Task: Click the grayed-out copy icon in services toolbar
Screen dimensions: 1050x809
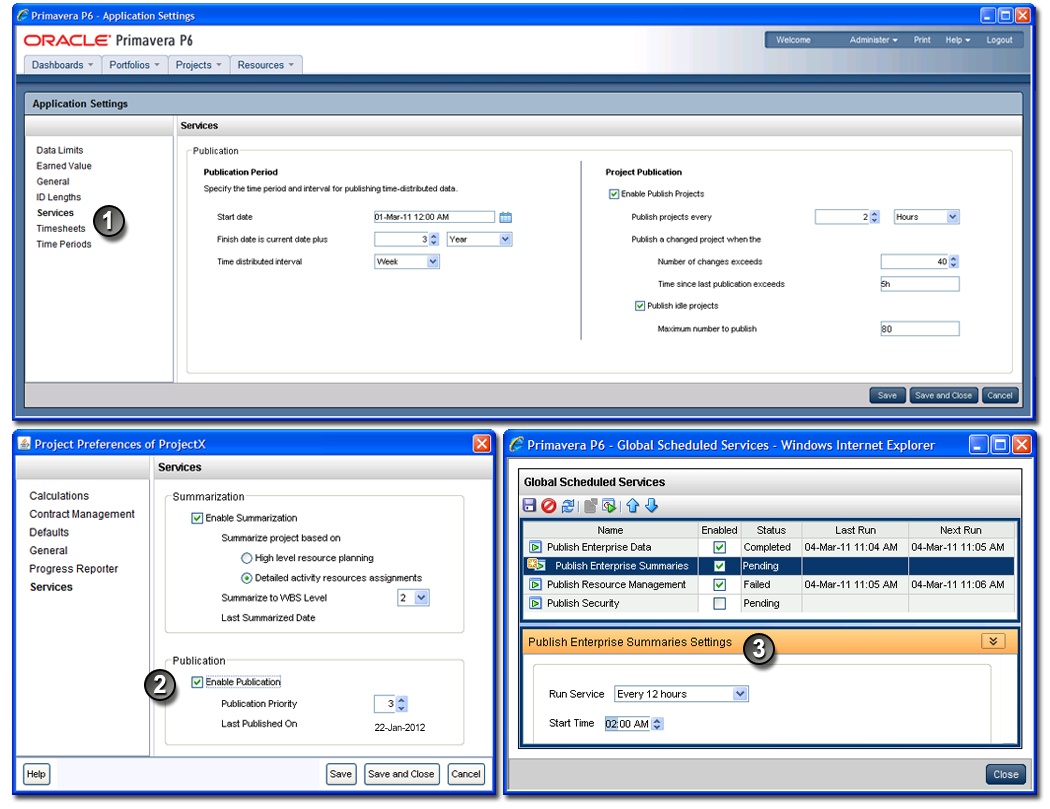Action: [590, 506]
